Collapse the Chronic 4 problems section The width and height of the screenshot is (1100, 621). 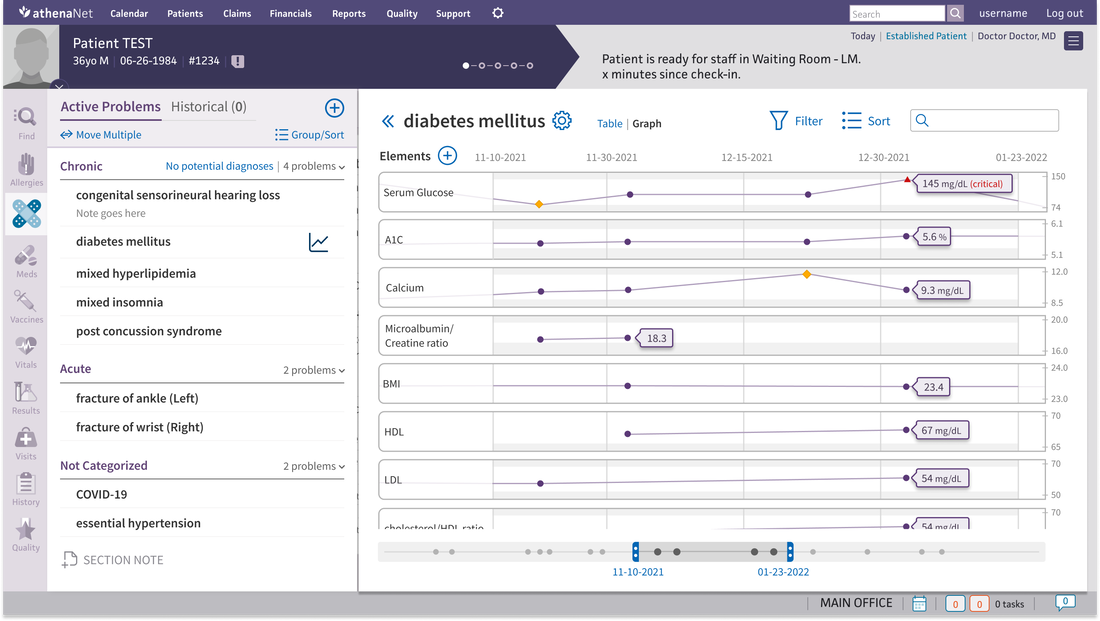pyautogui.click(x=314, y=167)
